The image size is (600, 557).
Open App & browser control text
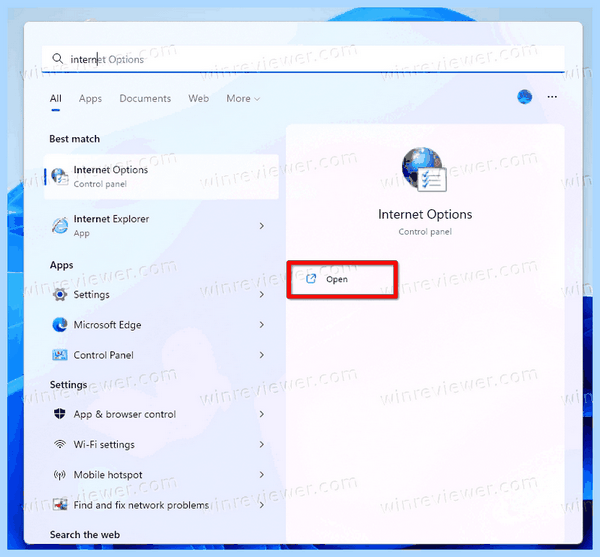click(x=125, y=414)
